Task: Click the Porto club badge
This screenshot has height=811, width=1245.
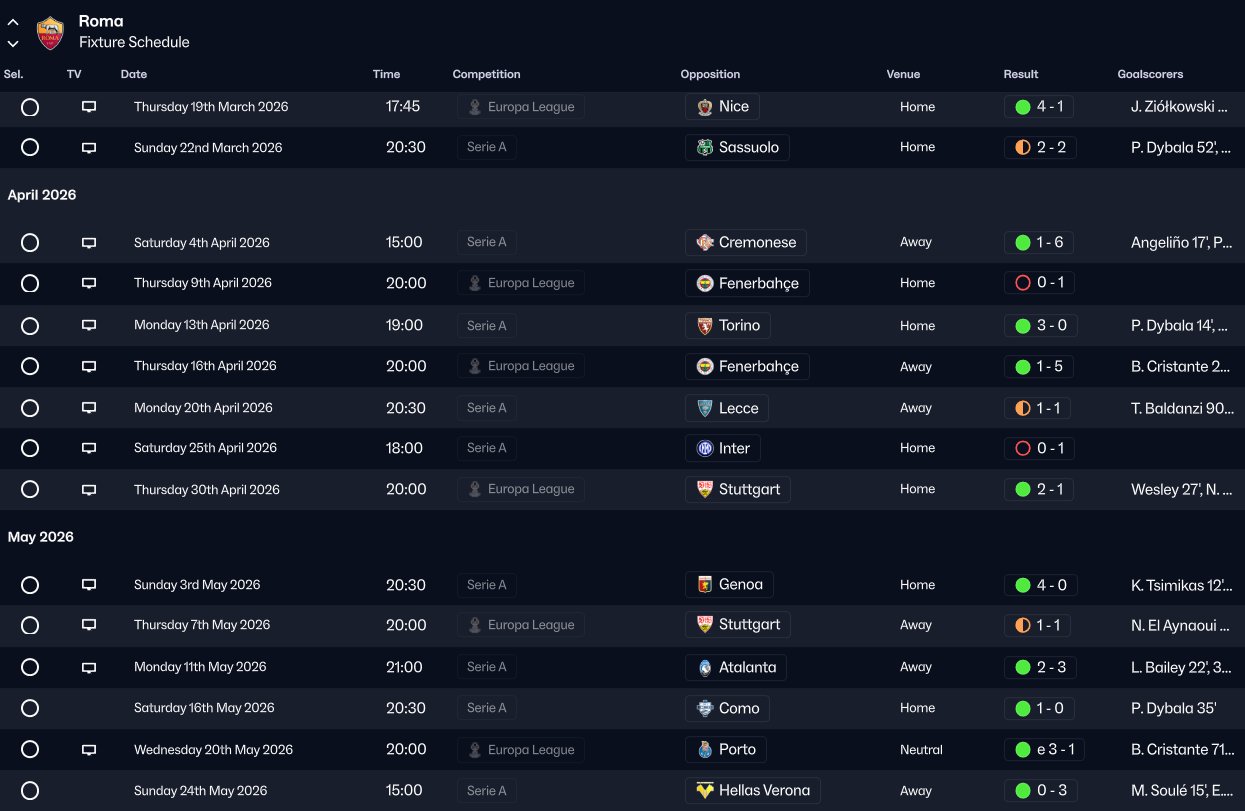Action: click(705, 750)
